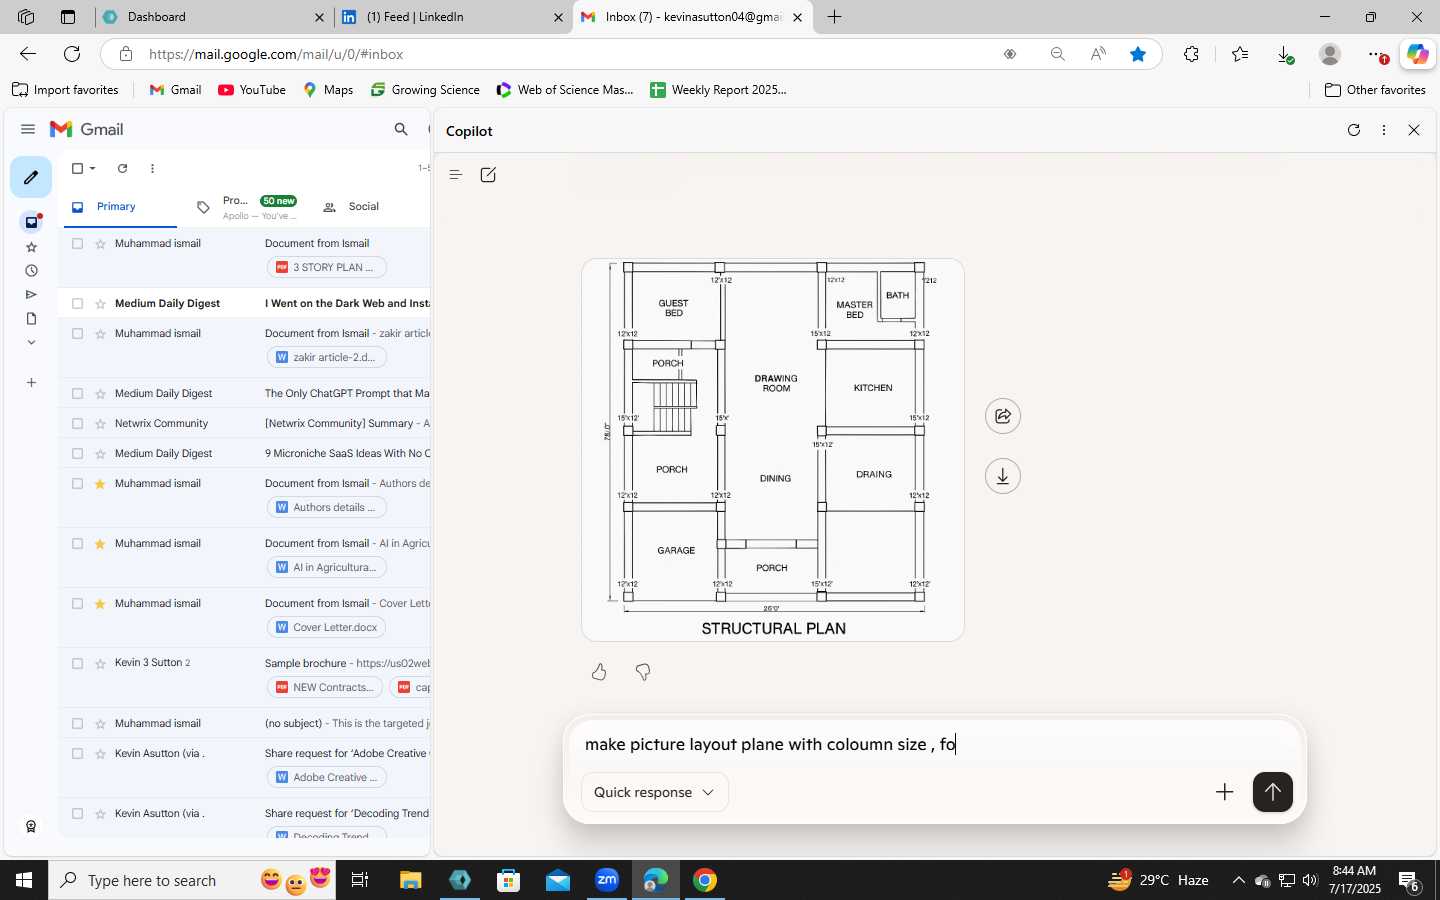Click the plus icon to create new label
This screenshot has width=1440, height=900.
(31, 383)
